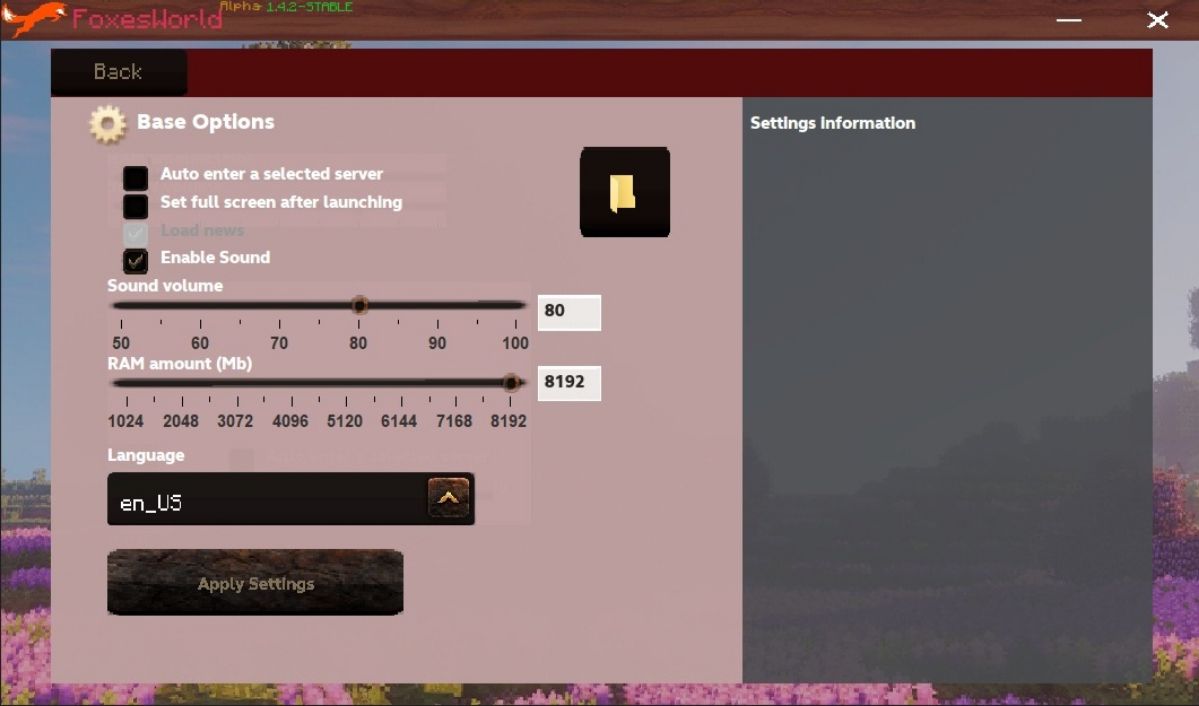The width and height of the screenshot is (1199, 706).
Task: Click the Settings Information heading
Action: (x=832, y=123)
